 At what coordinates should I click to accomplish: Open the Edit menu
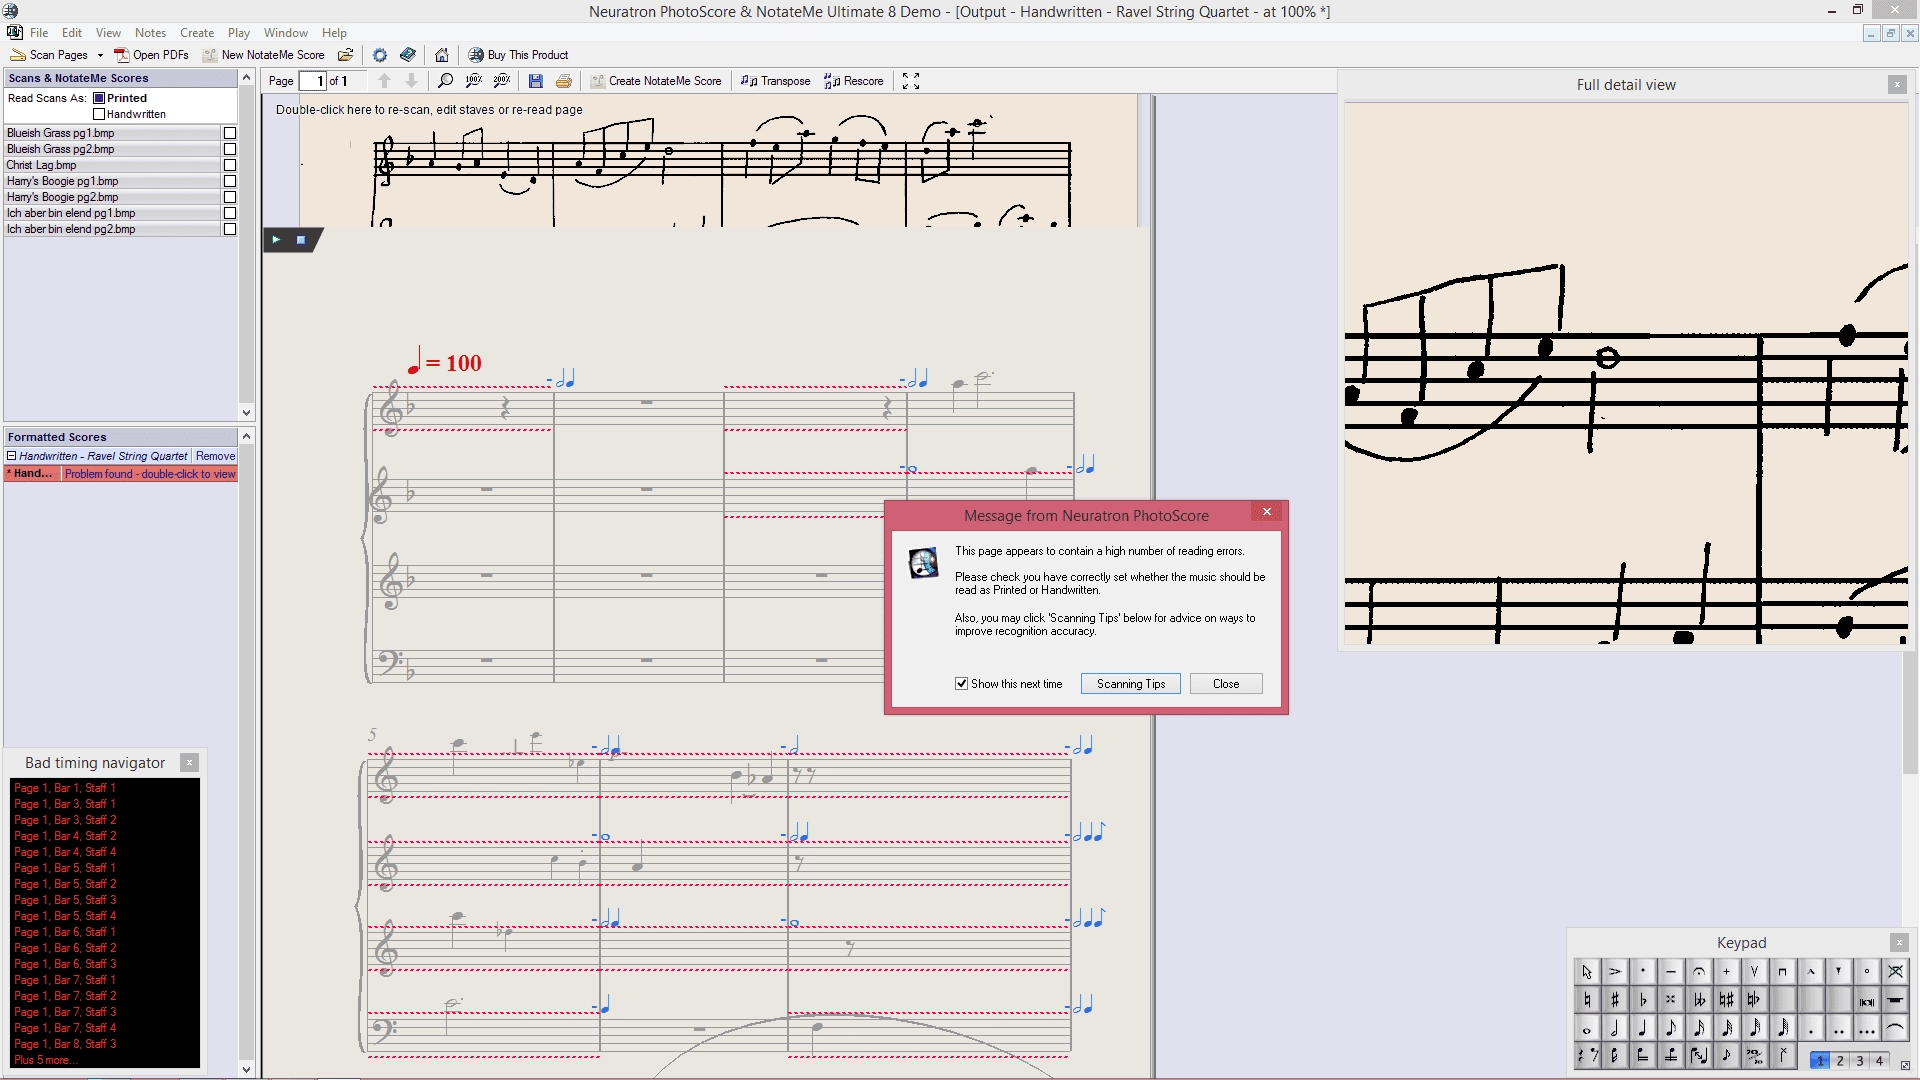click(72, 33)
